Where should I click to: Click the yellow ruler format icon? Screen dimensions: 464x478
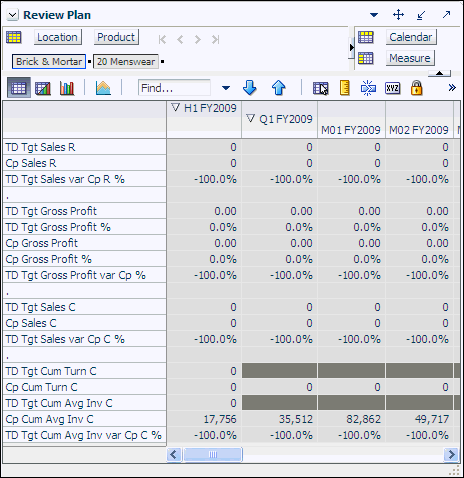[344, 88]
